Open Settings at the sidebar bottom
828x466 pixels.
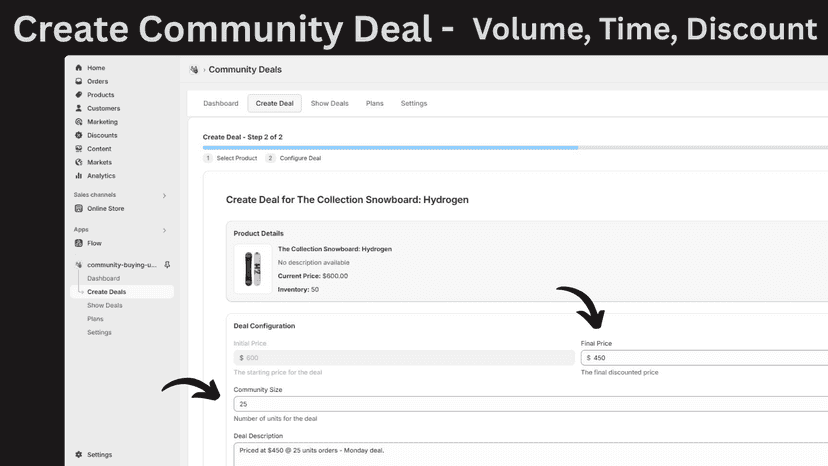click(99, 454)
